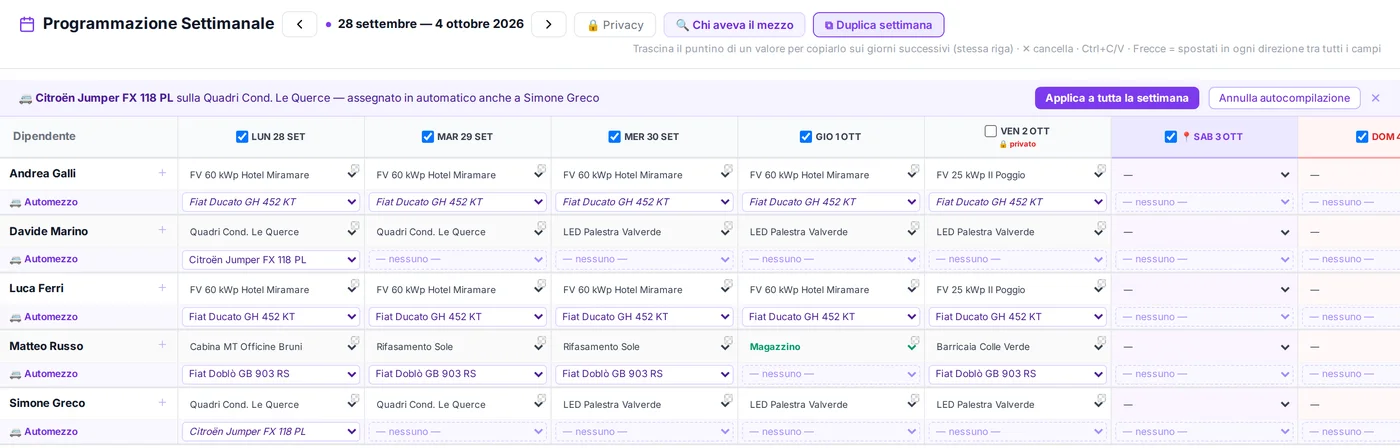Viewport: 1400px width, 448px height.
Task: Toggle the DOM day checkbox
Action: (1362, 137)
